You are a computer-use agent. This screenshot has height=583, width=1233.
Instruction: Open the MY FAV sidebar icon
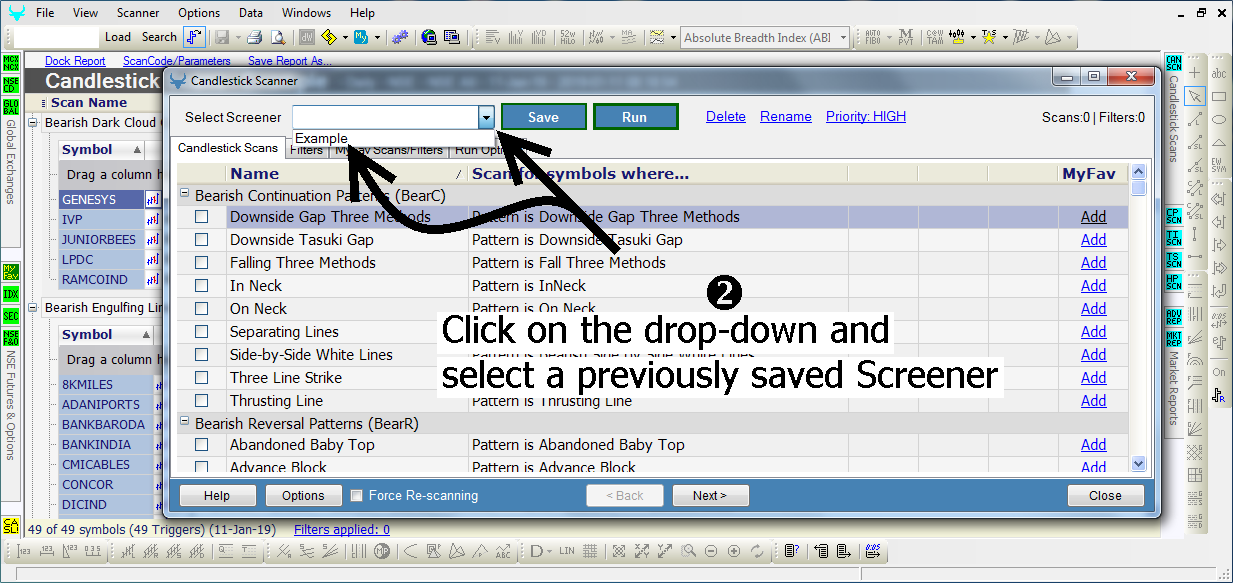tap(10, 272)
